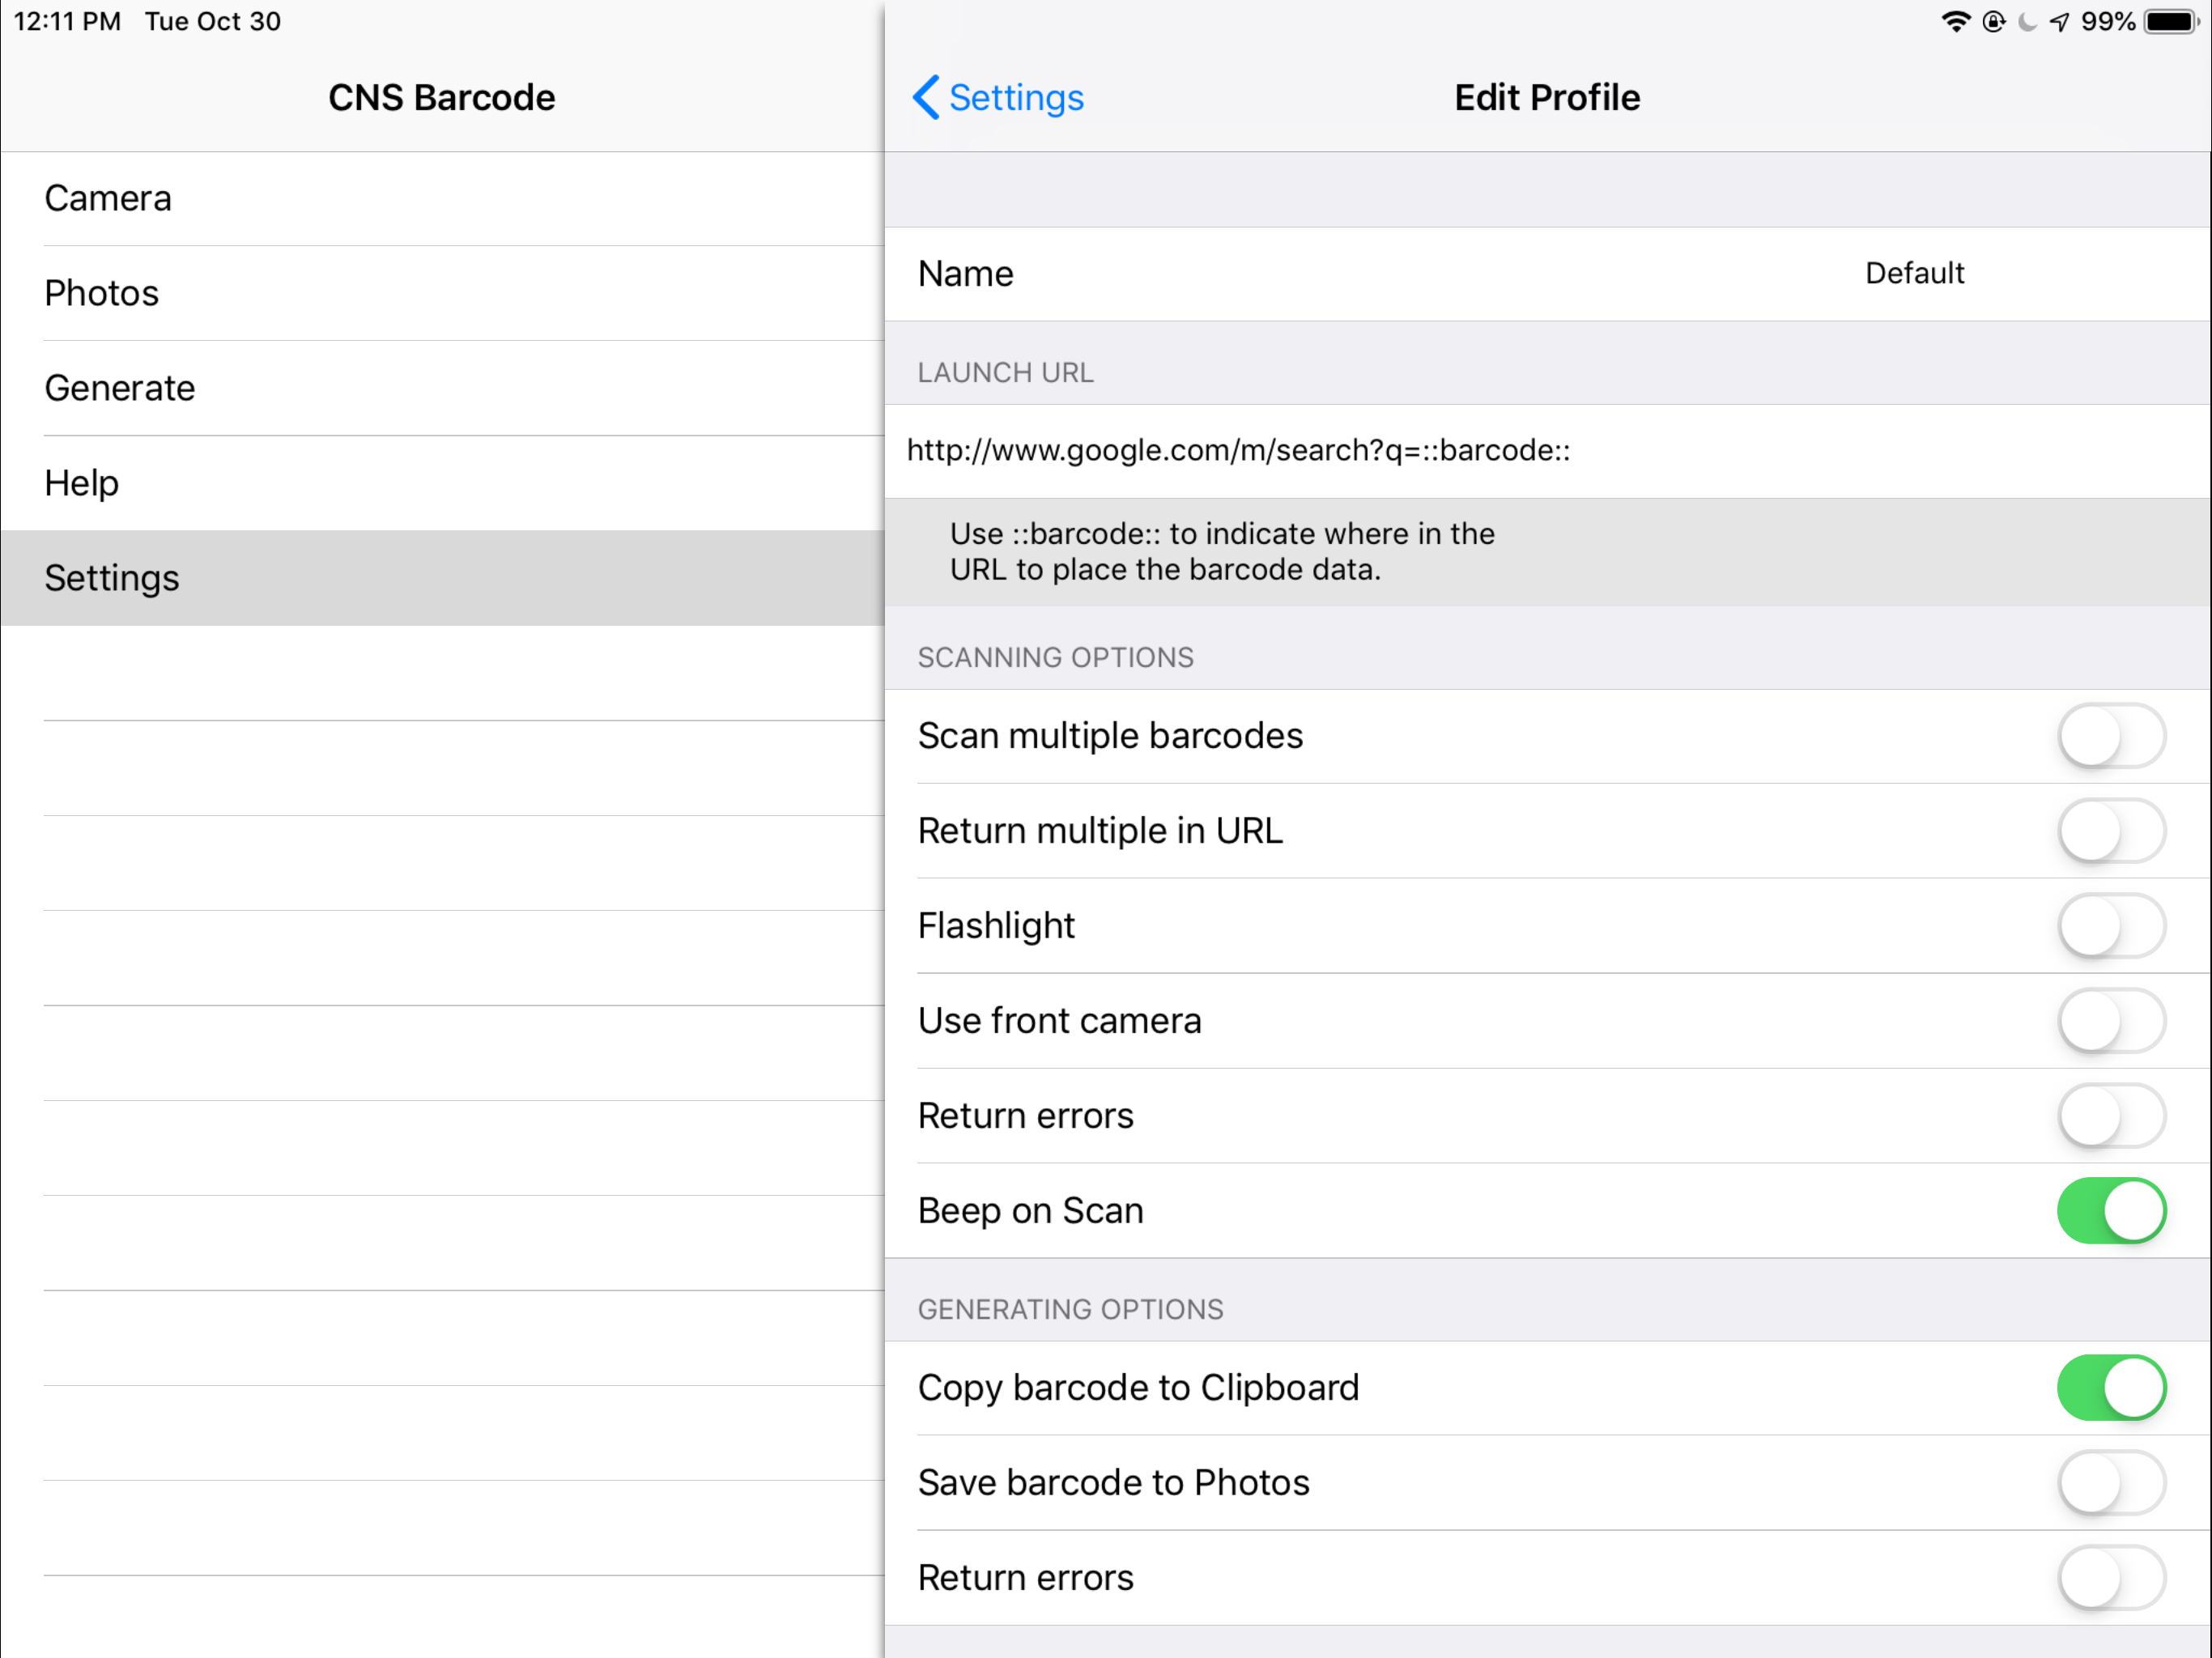Tap the 99% battery percentage
This screenshot has height=1658, width=2212.
pyautogui.click(x=2108, y=21)
